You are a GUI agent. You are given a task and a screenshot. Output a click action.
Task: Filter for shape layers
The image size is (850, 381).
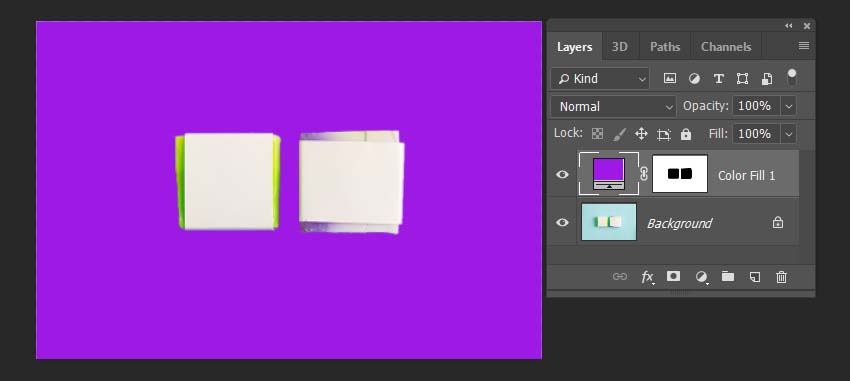tap(743, 79)
